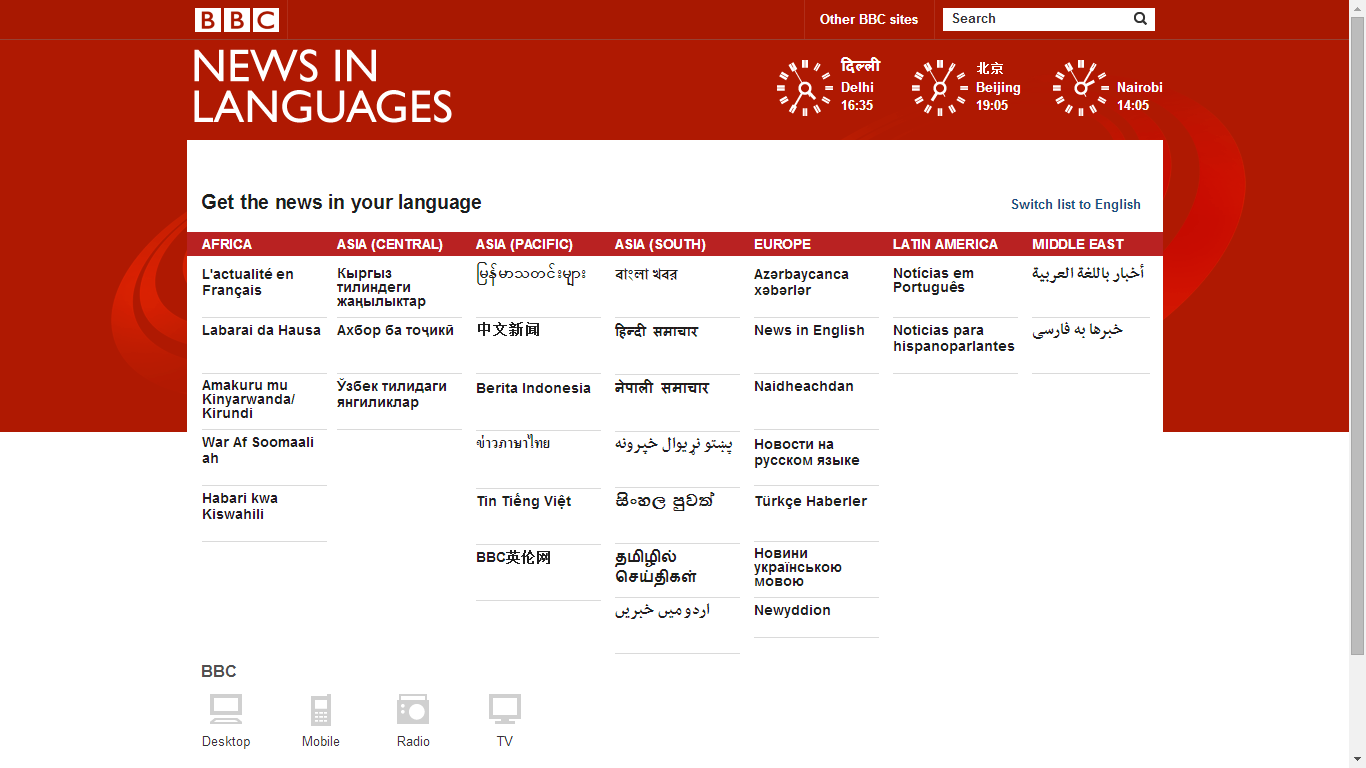Viewport: 1366px width, 768px height.
Task: Open the Burmese news link
Action: pos(531,274)
